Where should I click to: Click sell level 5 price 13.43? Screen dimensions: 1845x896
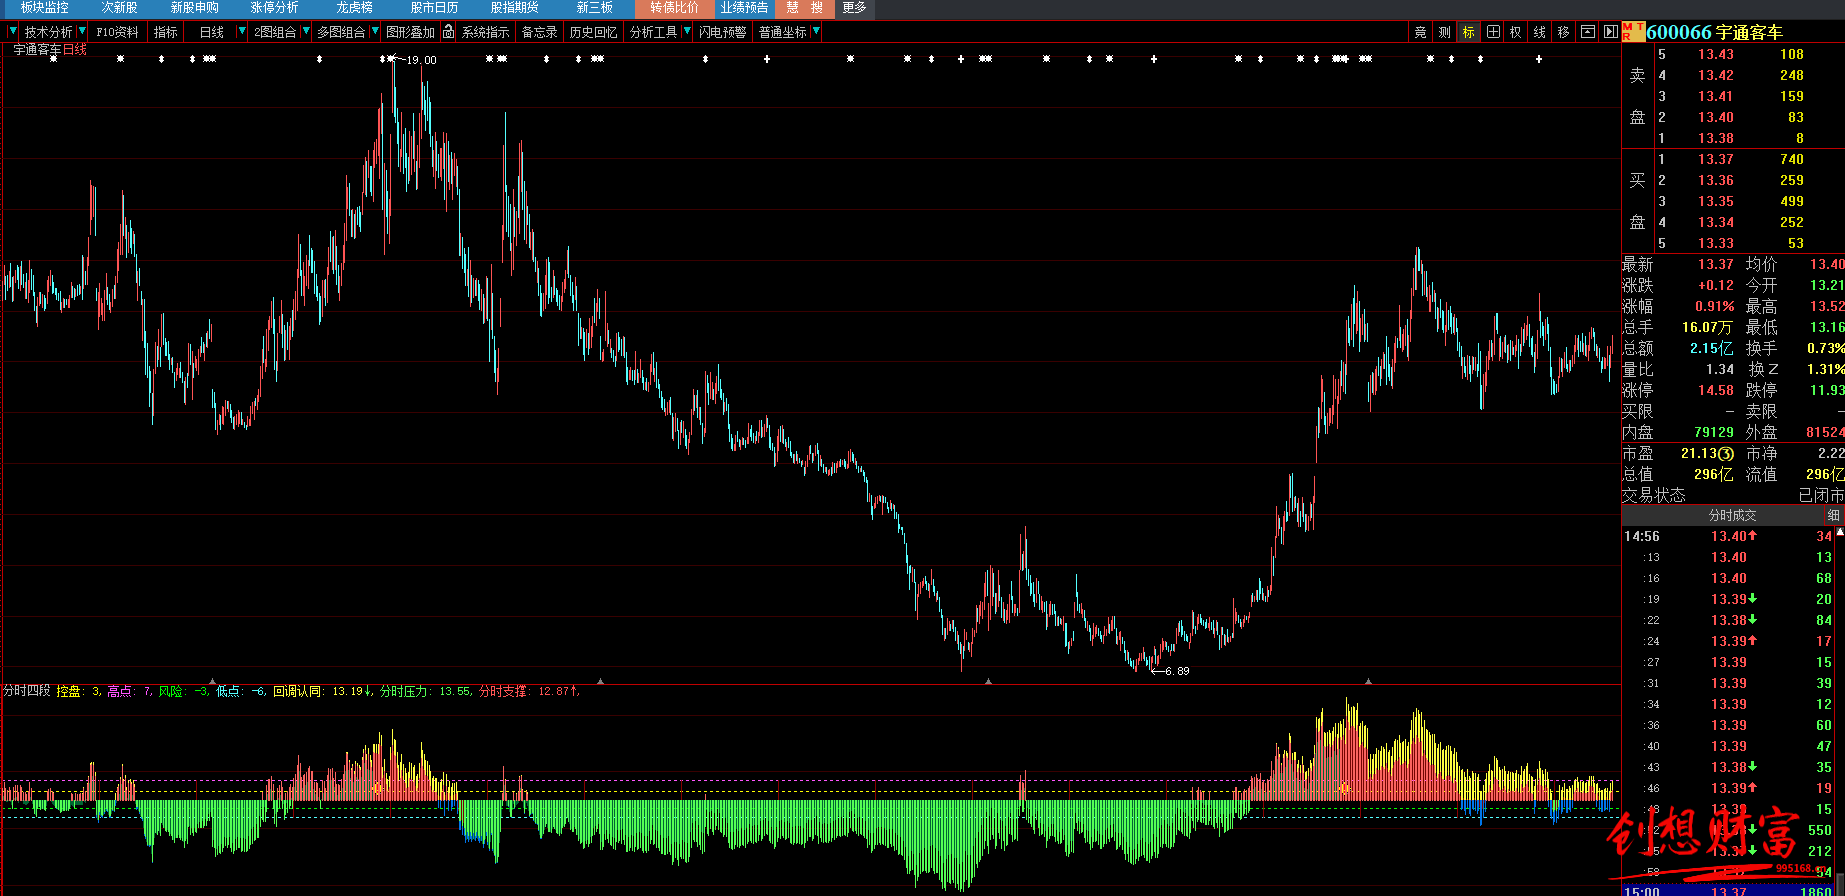1715,54
